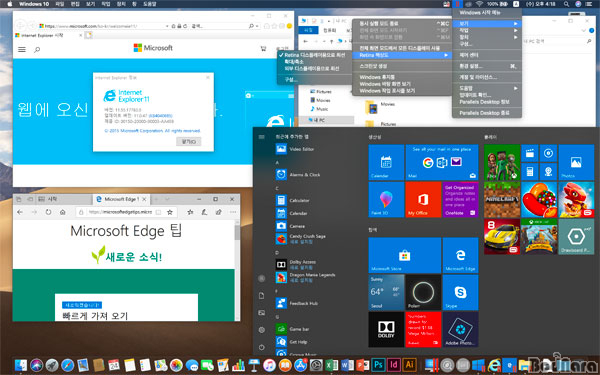
Task: Open Feedback Hub in the Start list
Action: [x=297, y=303]
